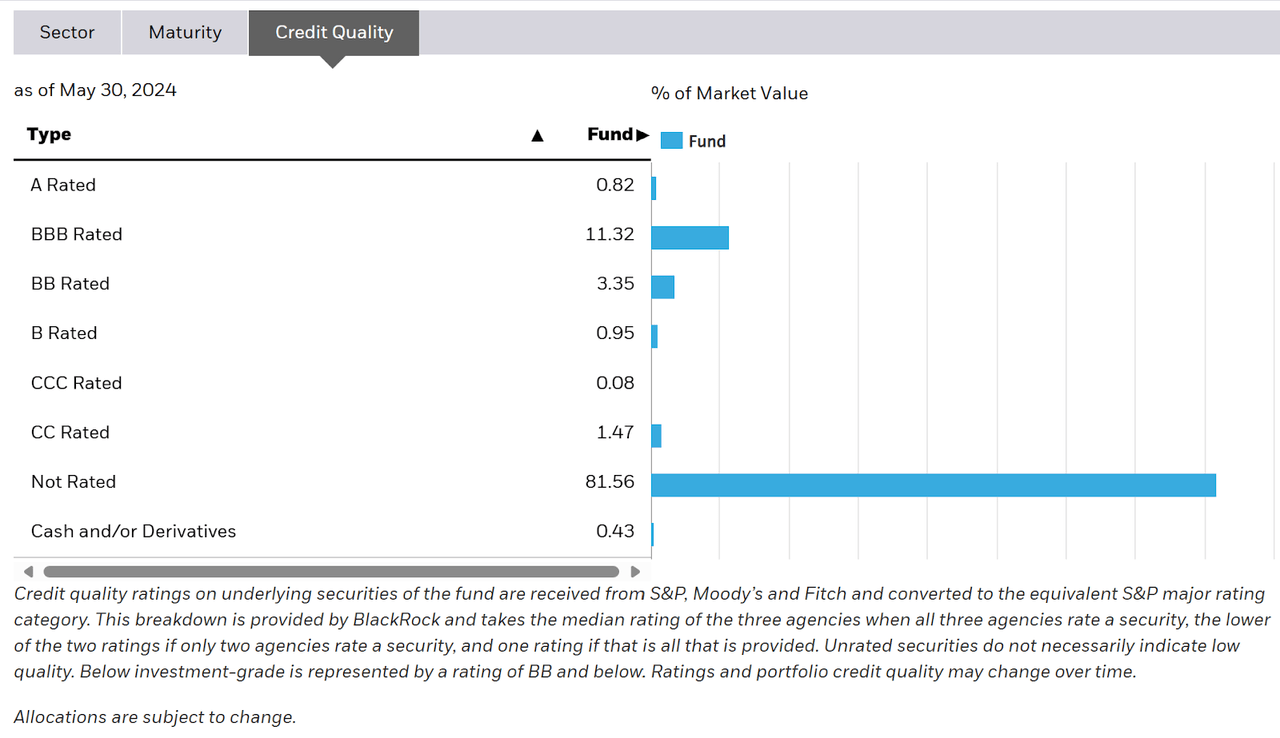The width and height of the screenshot is (1280, 738).
Task: Select the 'CCC Rated' row label
Action: (x=76, y=383)
